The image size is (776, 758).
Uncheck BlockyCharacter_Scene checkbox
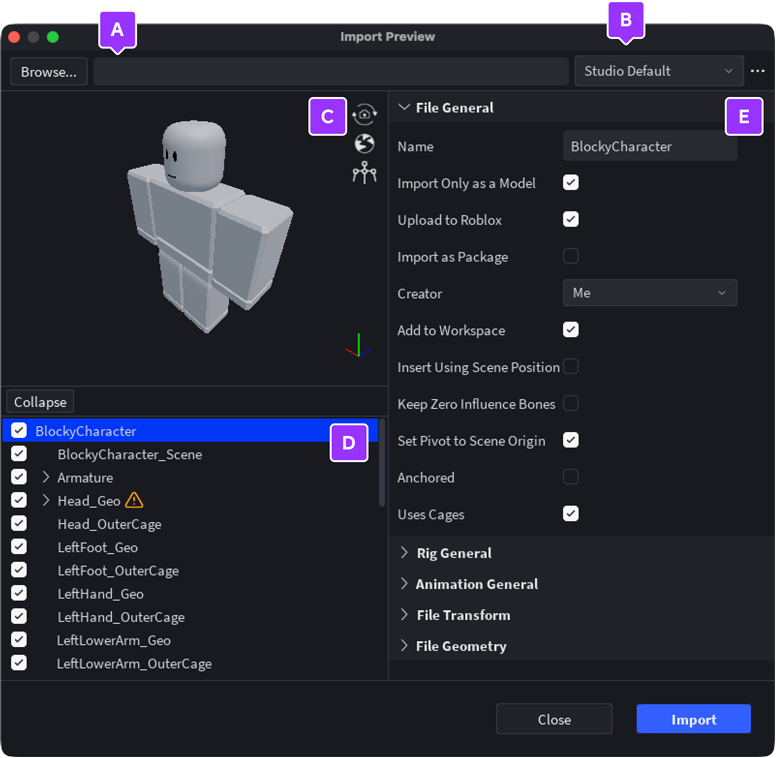click(x=19, y=454)
